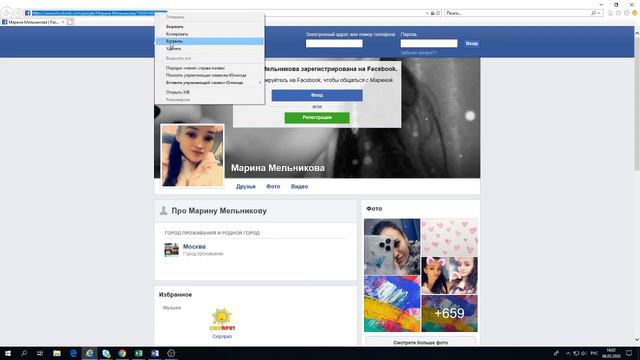Open the selfie with phone photo thumbnail
This screenshot has height=360, width=640.
(x=392, y=247)
